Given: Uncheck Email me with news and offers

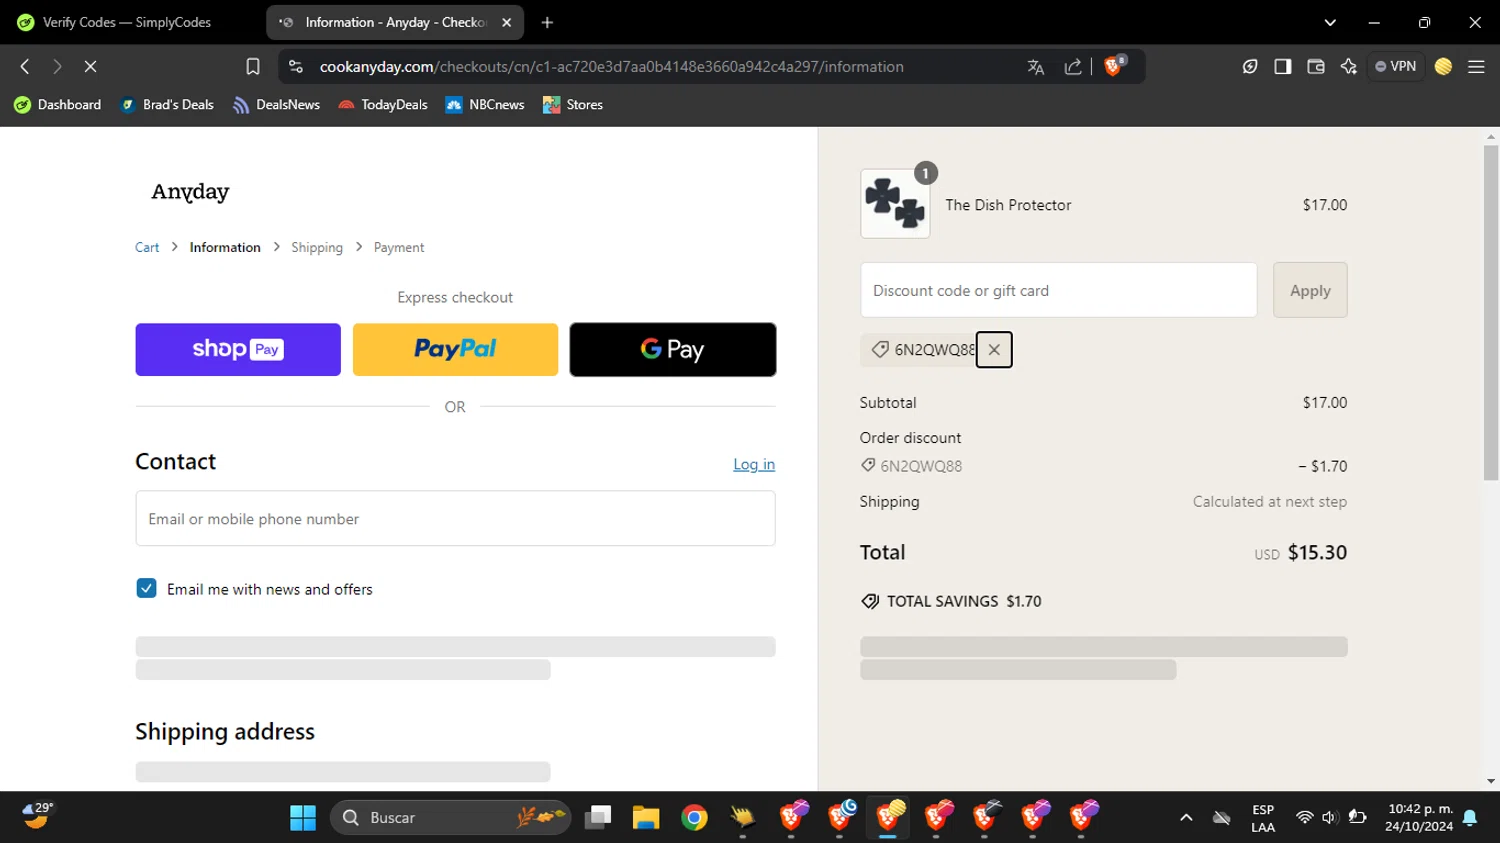Looking at the screenshot, I should pyautogui.click(x=147, y=588).
